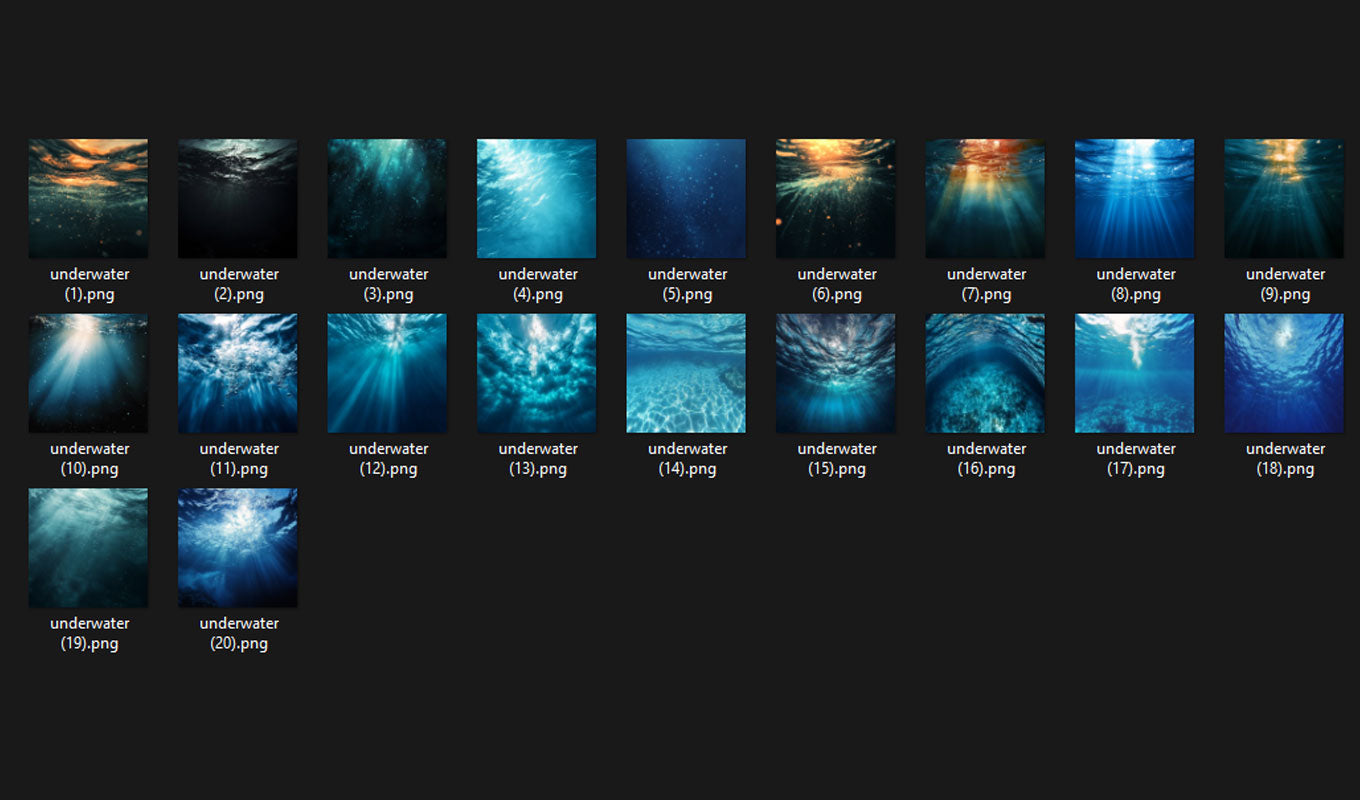Choose the underwater (8).png blue rays image
1360x800 pixels.
click(1135, 198)
